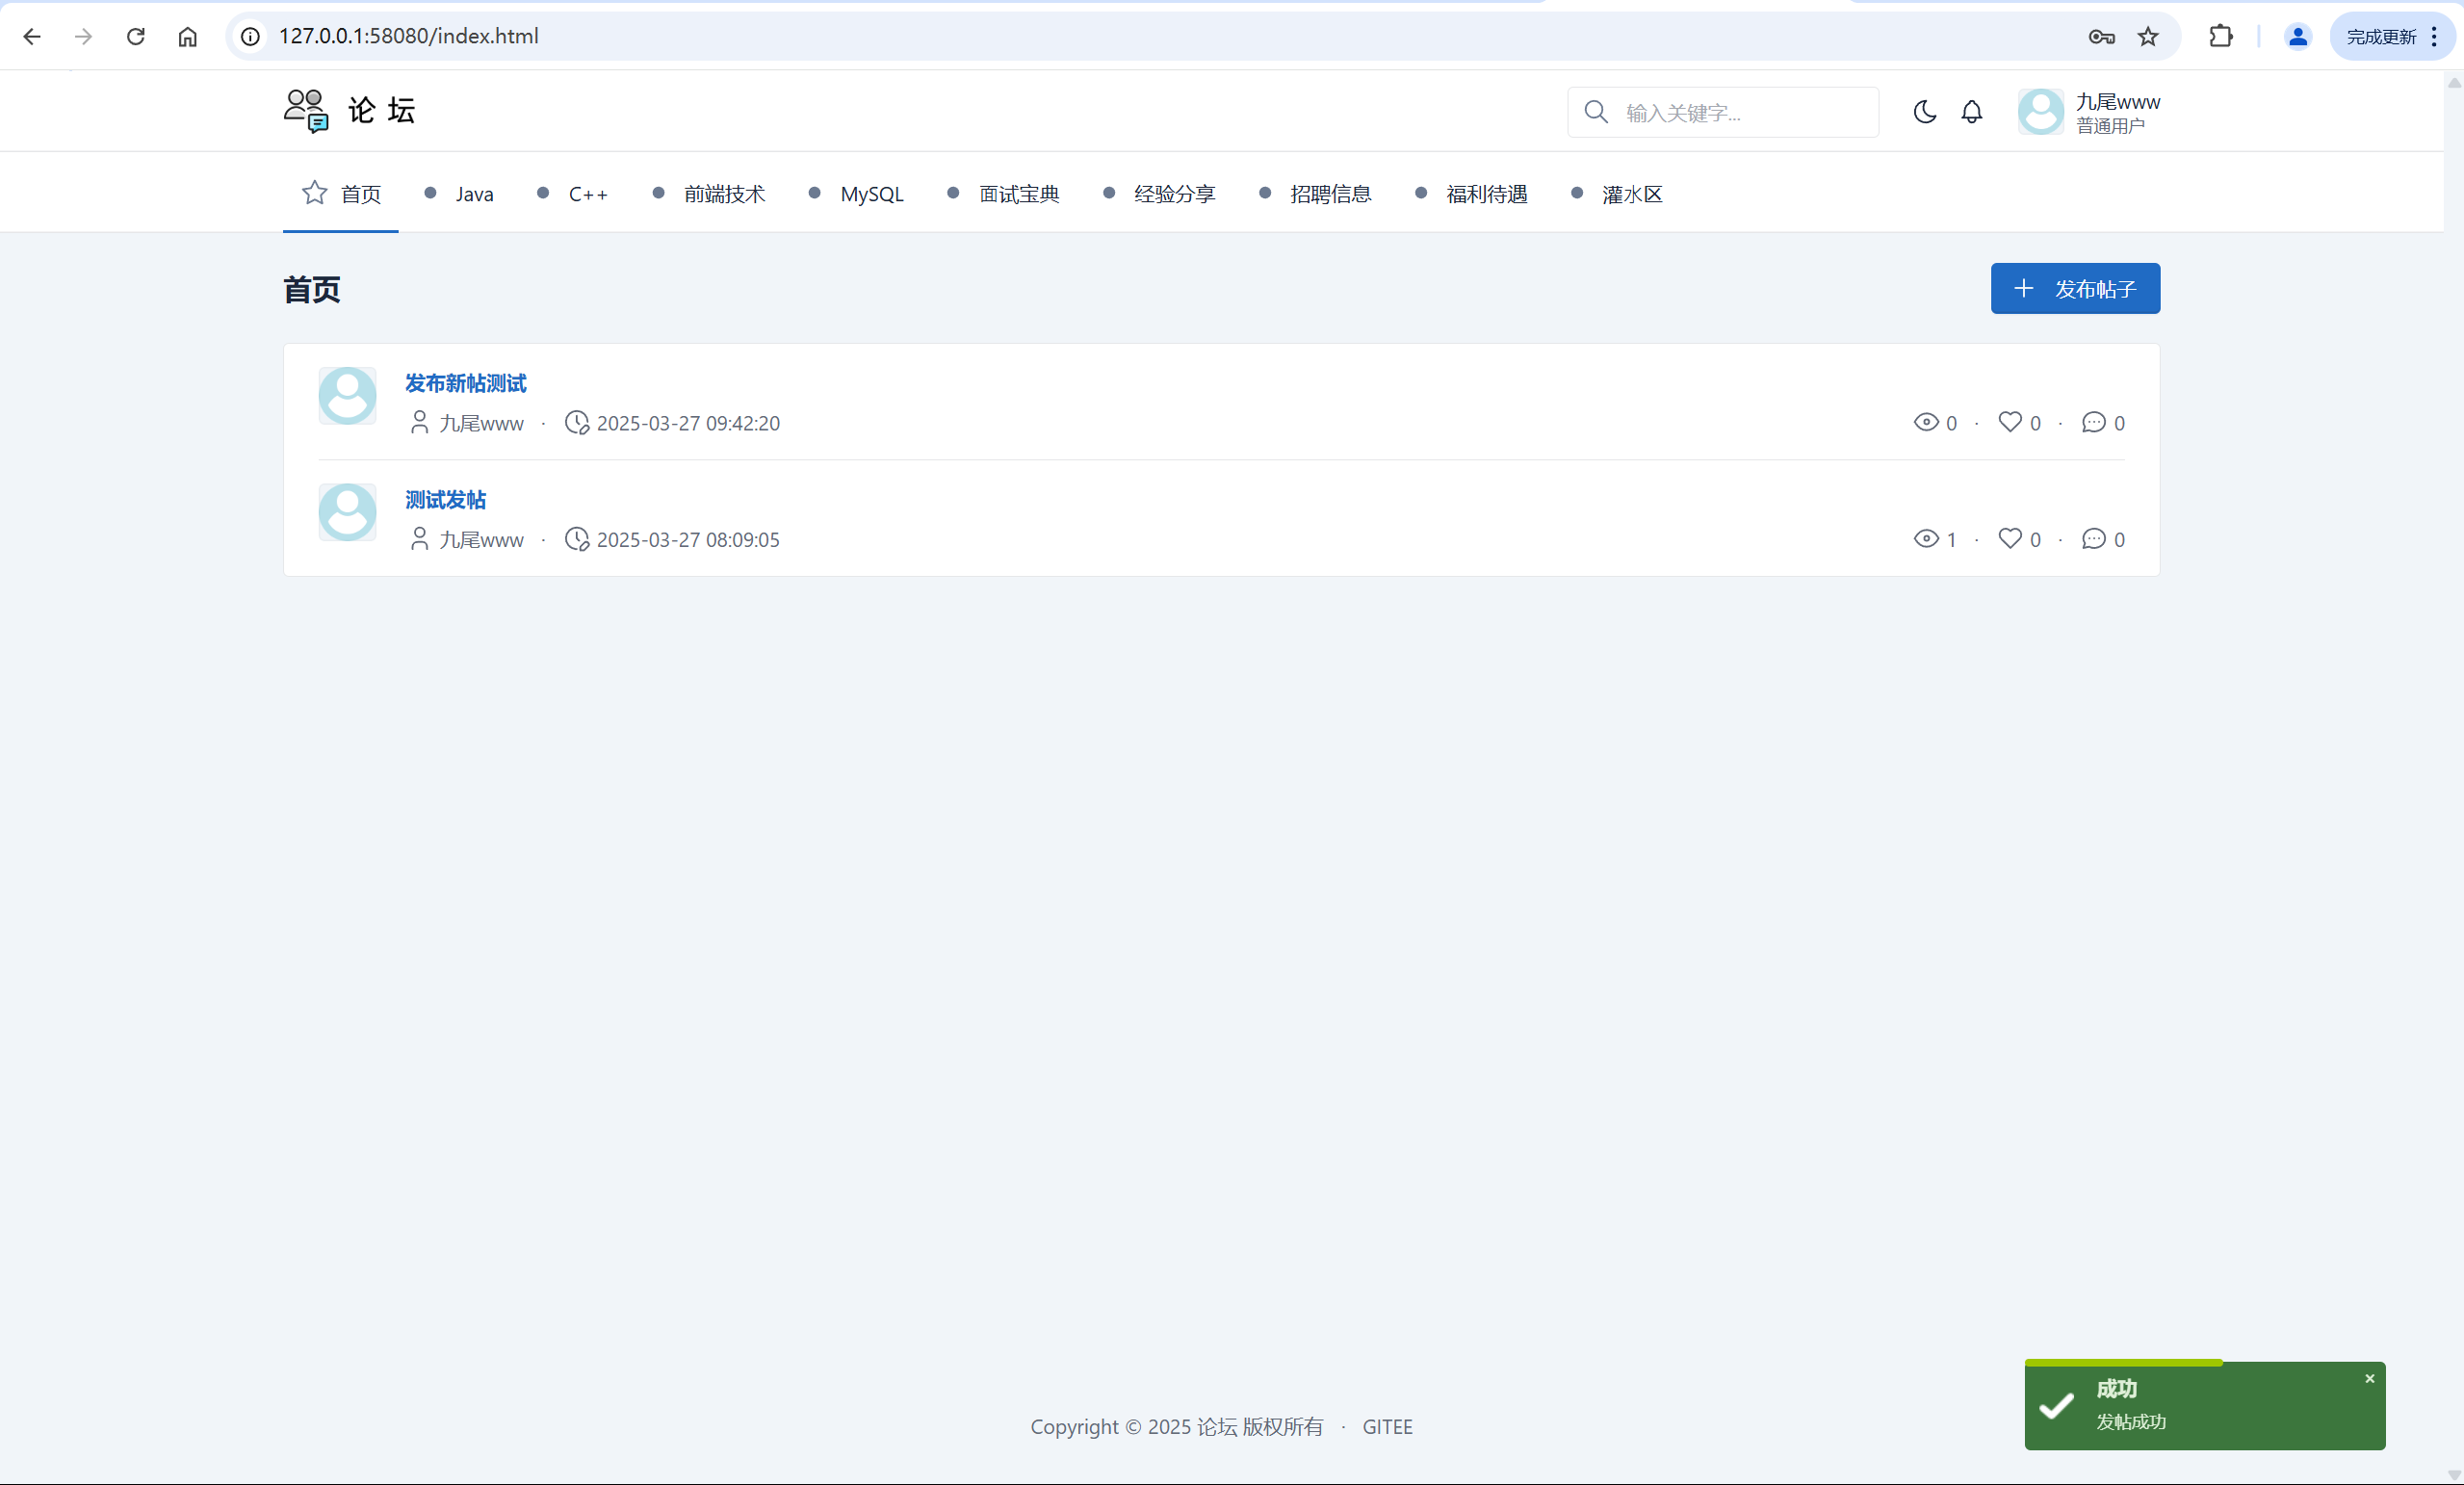Image resolution: width=2464 pixels, height=1485 pixels.
Task: Bookmark this page with the star icon
Action: (2148, 36)
